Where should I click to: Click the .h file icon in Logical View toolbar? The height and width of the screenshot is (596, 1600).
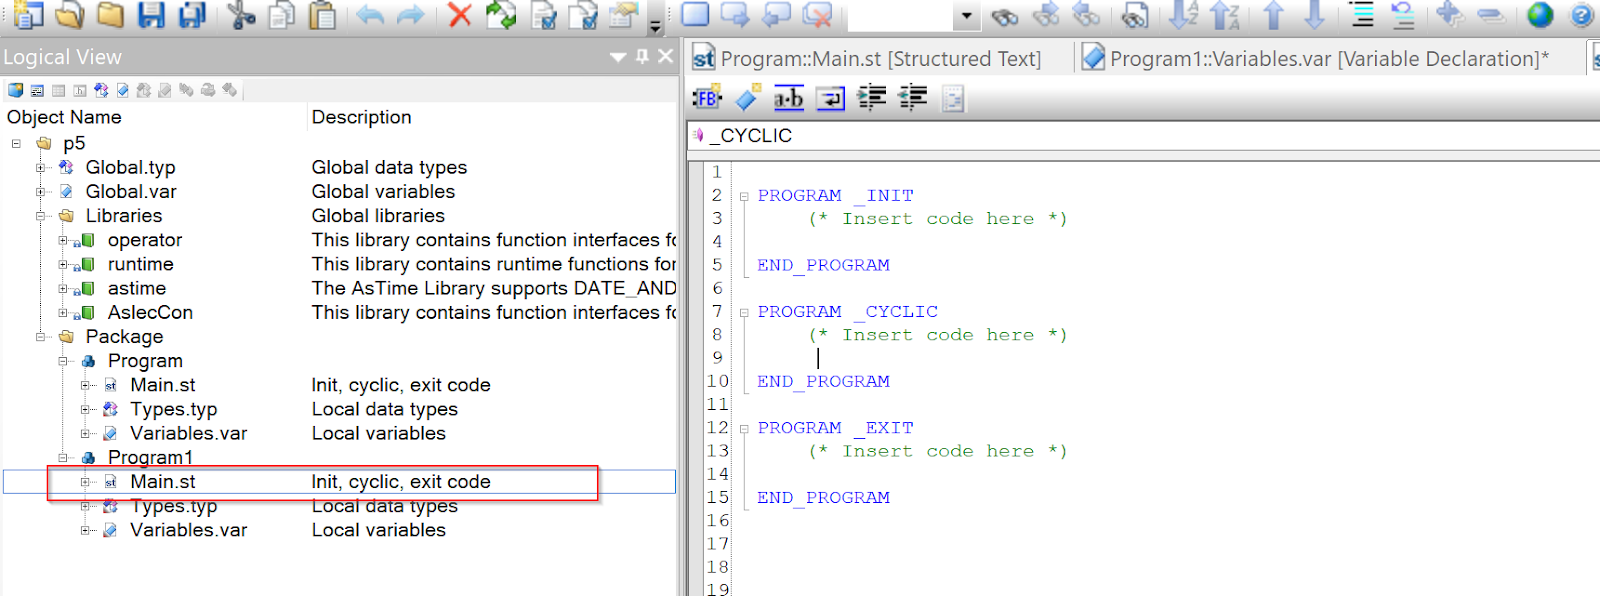pyautogui.click(x=80, y=90)
